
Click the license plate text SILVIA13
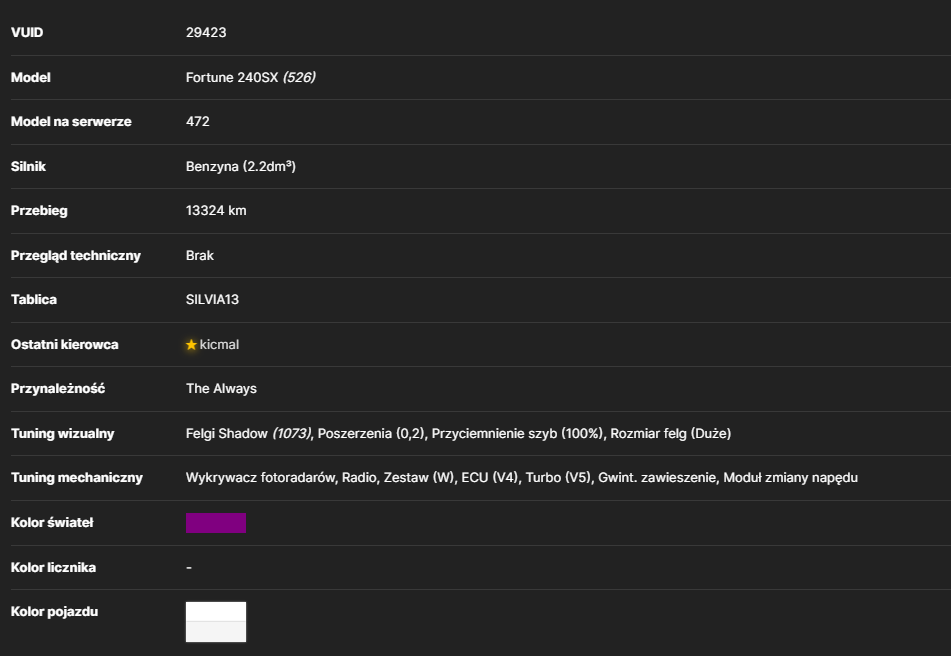click(212, 300)
